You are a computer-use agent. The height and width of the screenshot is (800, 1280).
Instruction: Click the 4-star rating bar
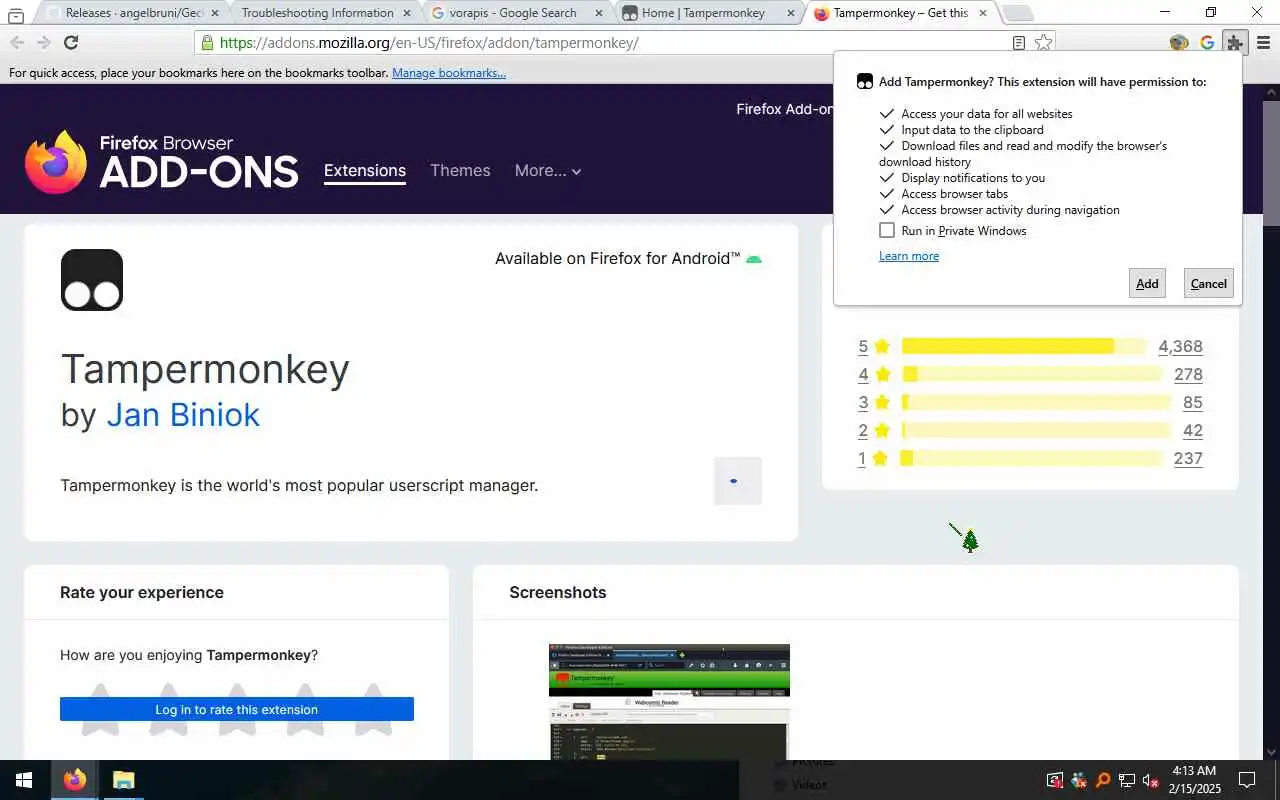1032,374
